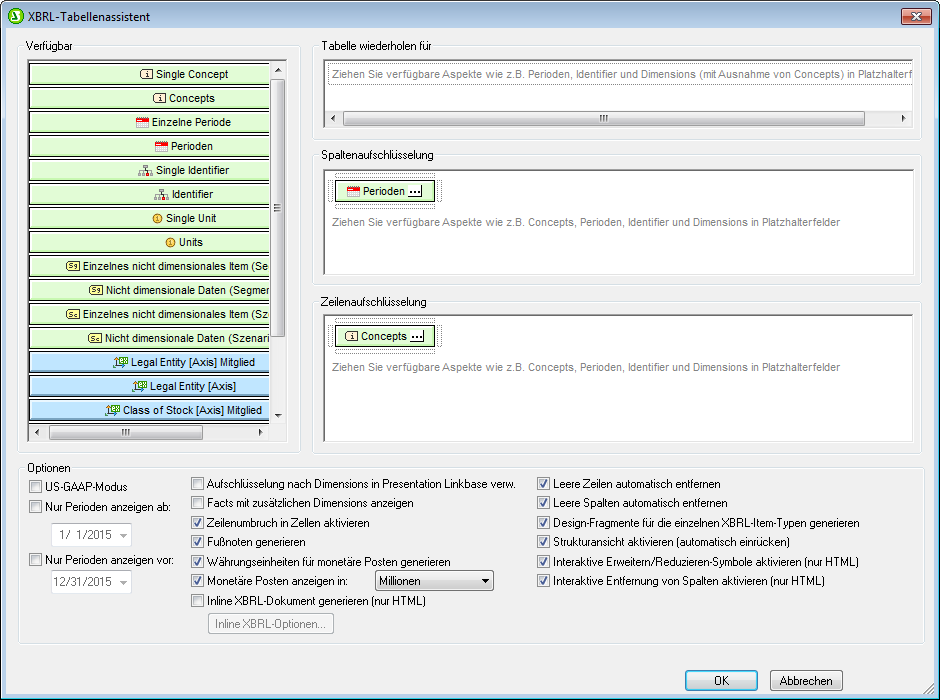The width and height of the screenshot is (940, 700).
Task: Open the 12/31/2015 date picker dropdown
Action: pos(123,583)
